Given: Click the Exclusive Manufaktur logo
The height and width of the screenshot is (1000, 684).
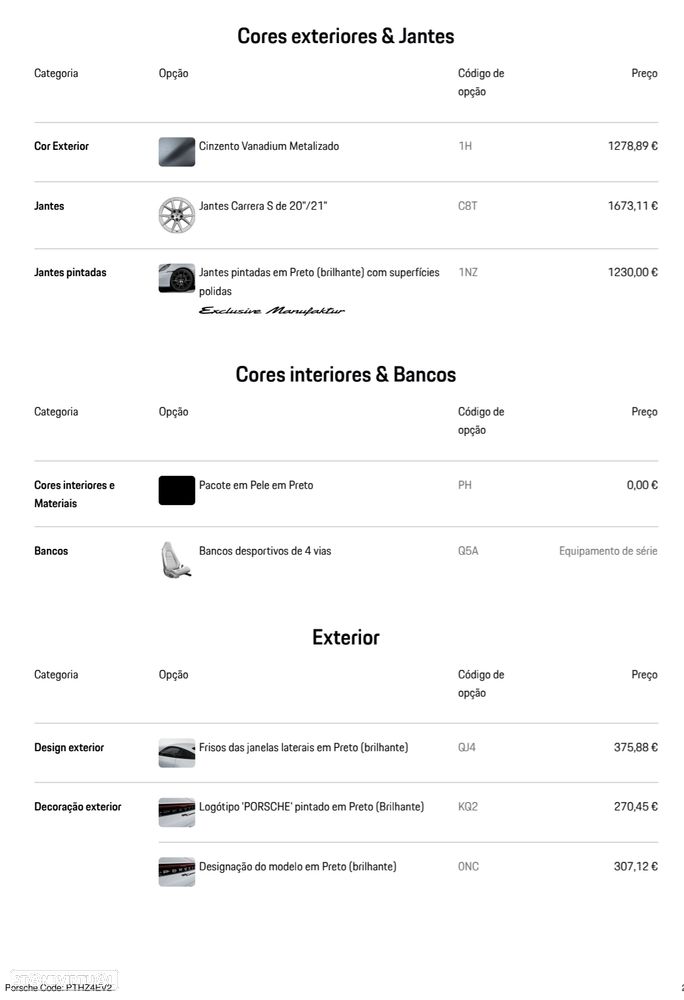Looking at the screenshot, I should 272,311.
